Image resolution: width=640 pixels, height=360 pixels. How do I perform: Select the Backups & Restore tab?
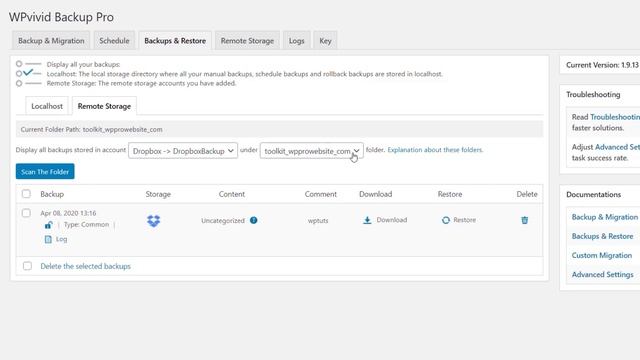tap(175, 41)
